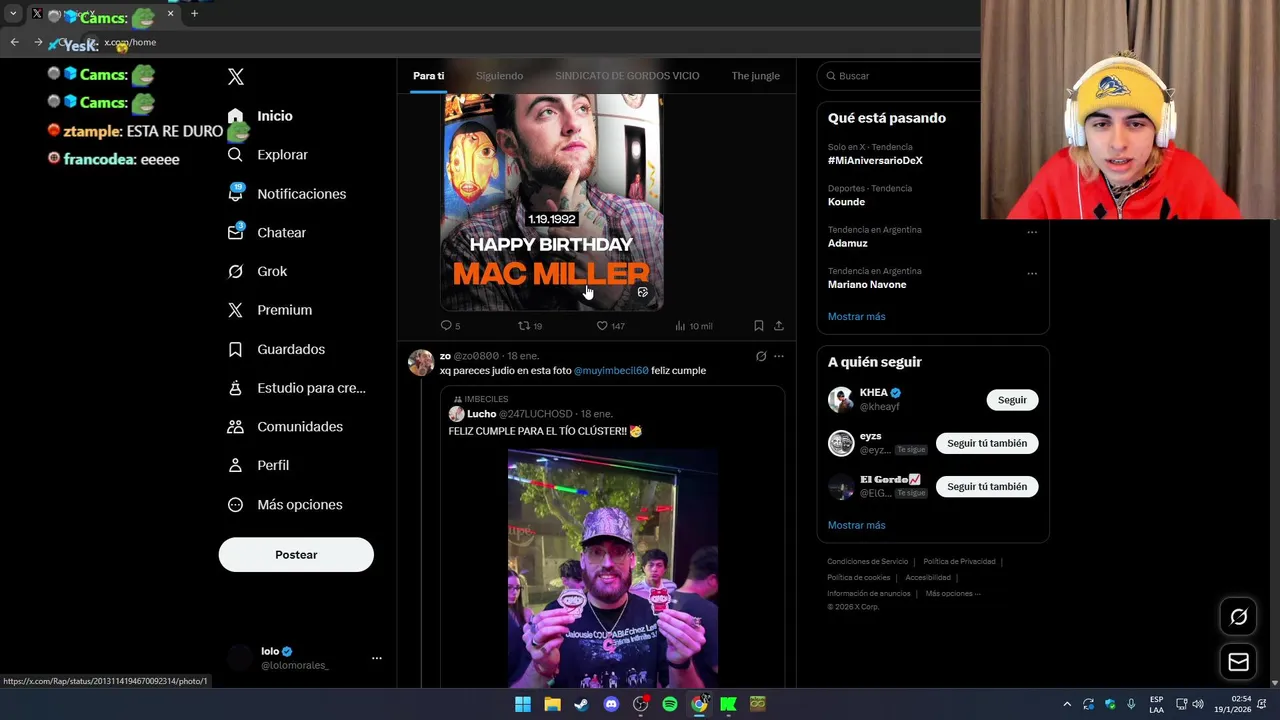This screenshot has width=1280, height=720.
Task: Open new browser tab plus button
Action: [194, 14]
